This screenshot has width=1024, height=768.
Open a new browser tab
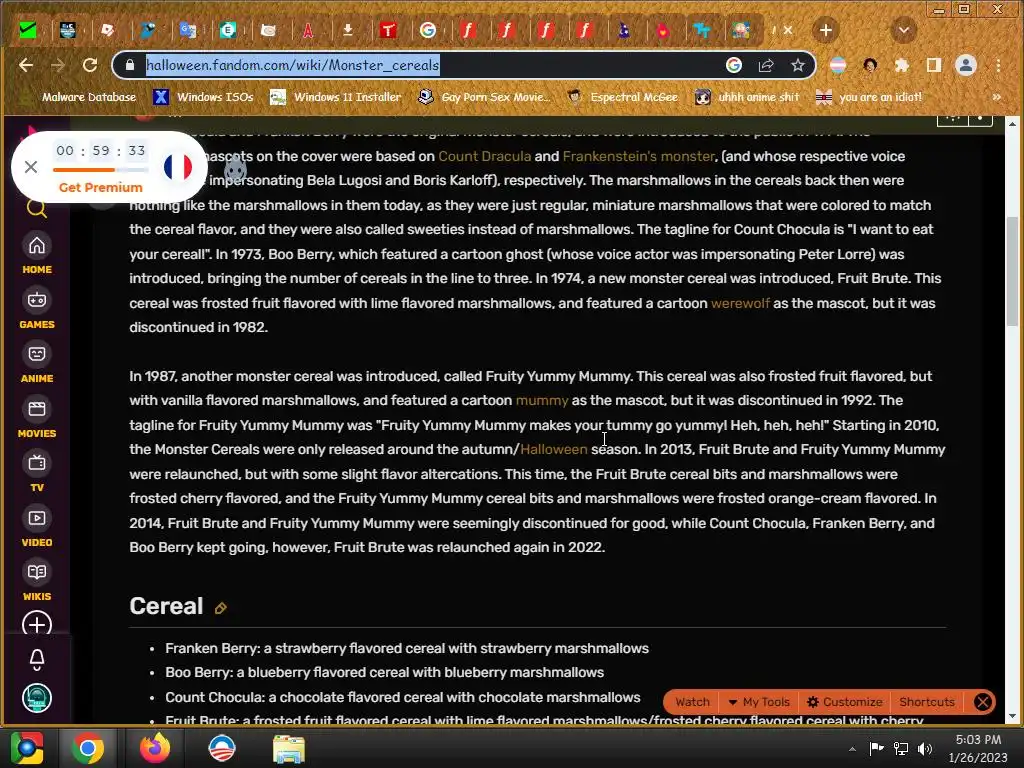[825, 30]
